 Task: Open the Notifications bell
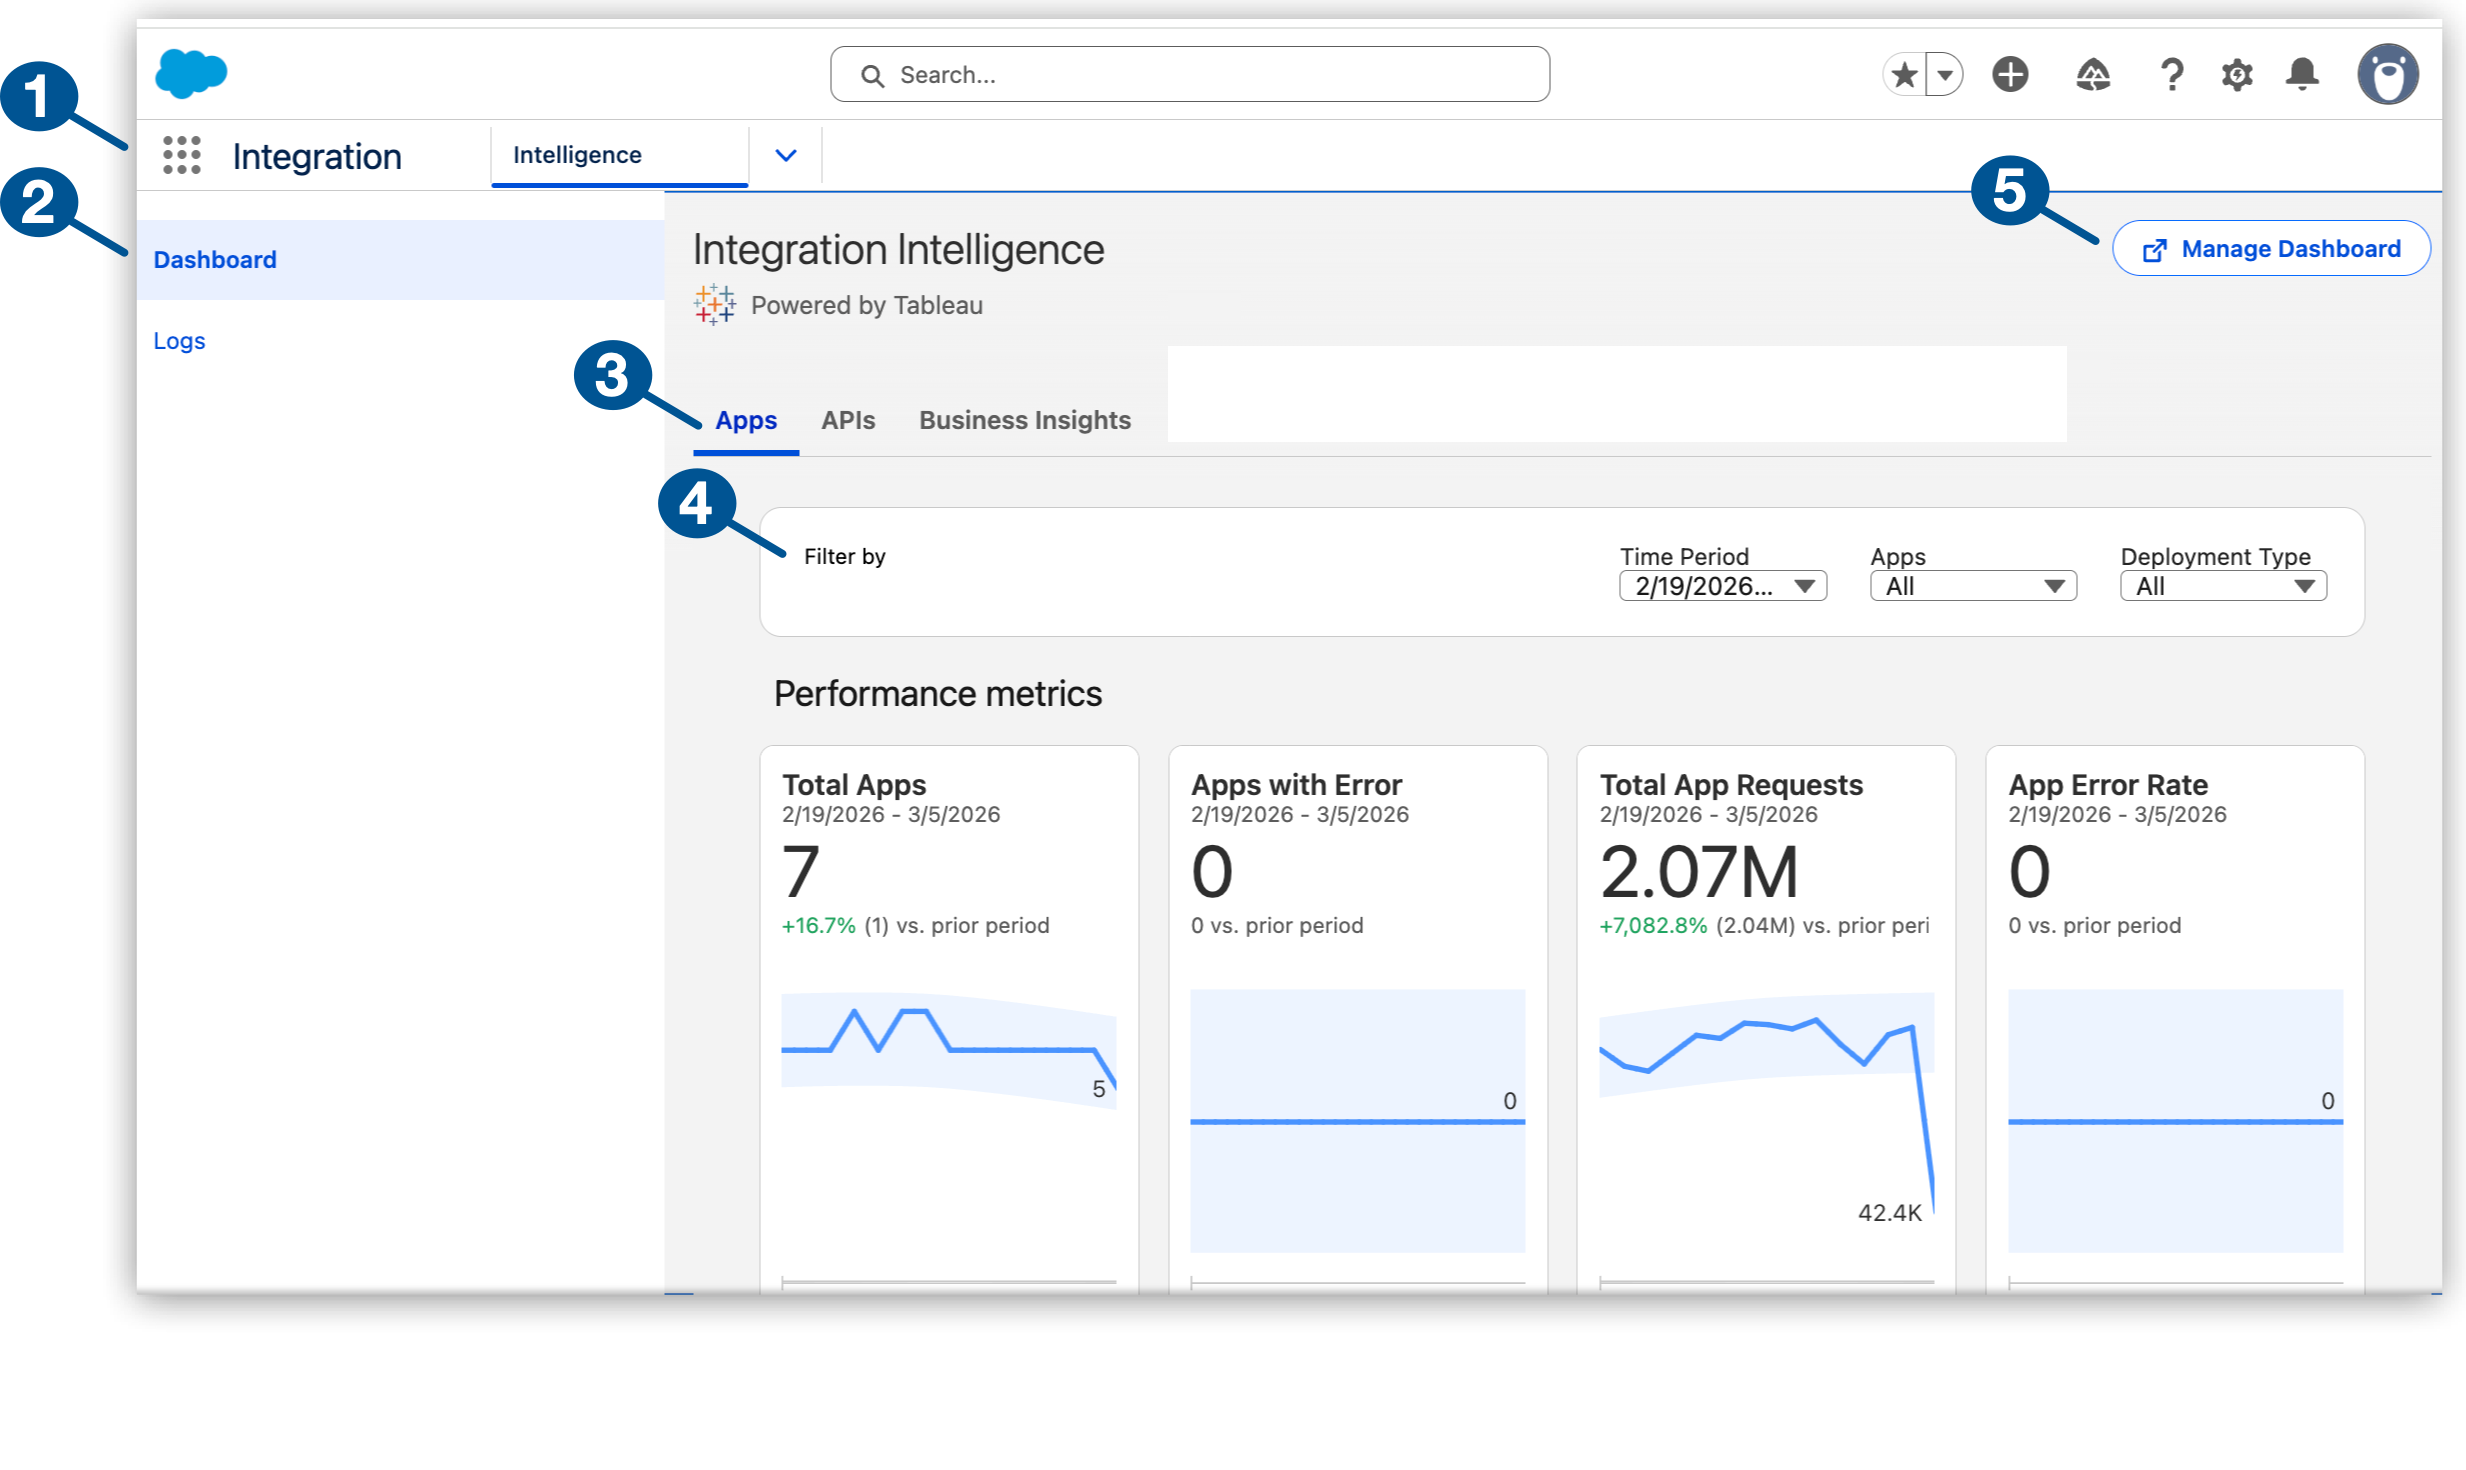pyautogui.click(x=2303, y=75)
